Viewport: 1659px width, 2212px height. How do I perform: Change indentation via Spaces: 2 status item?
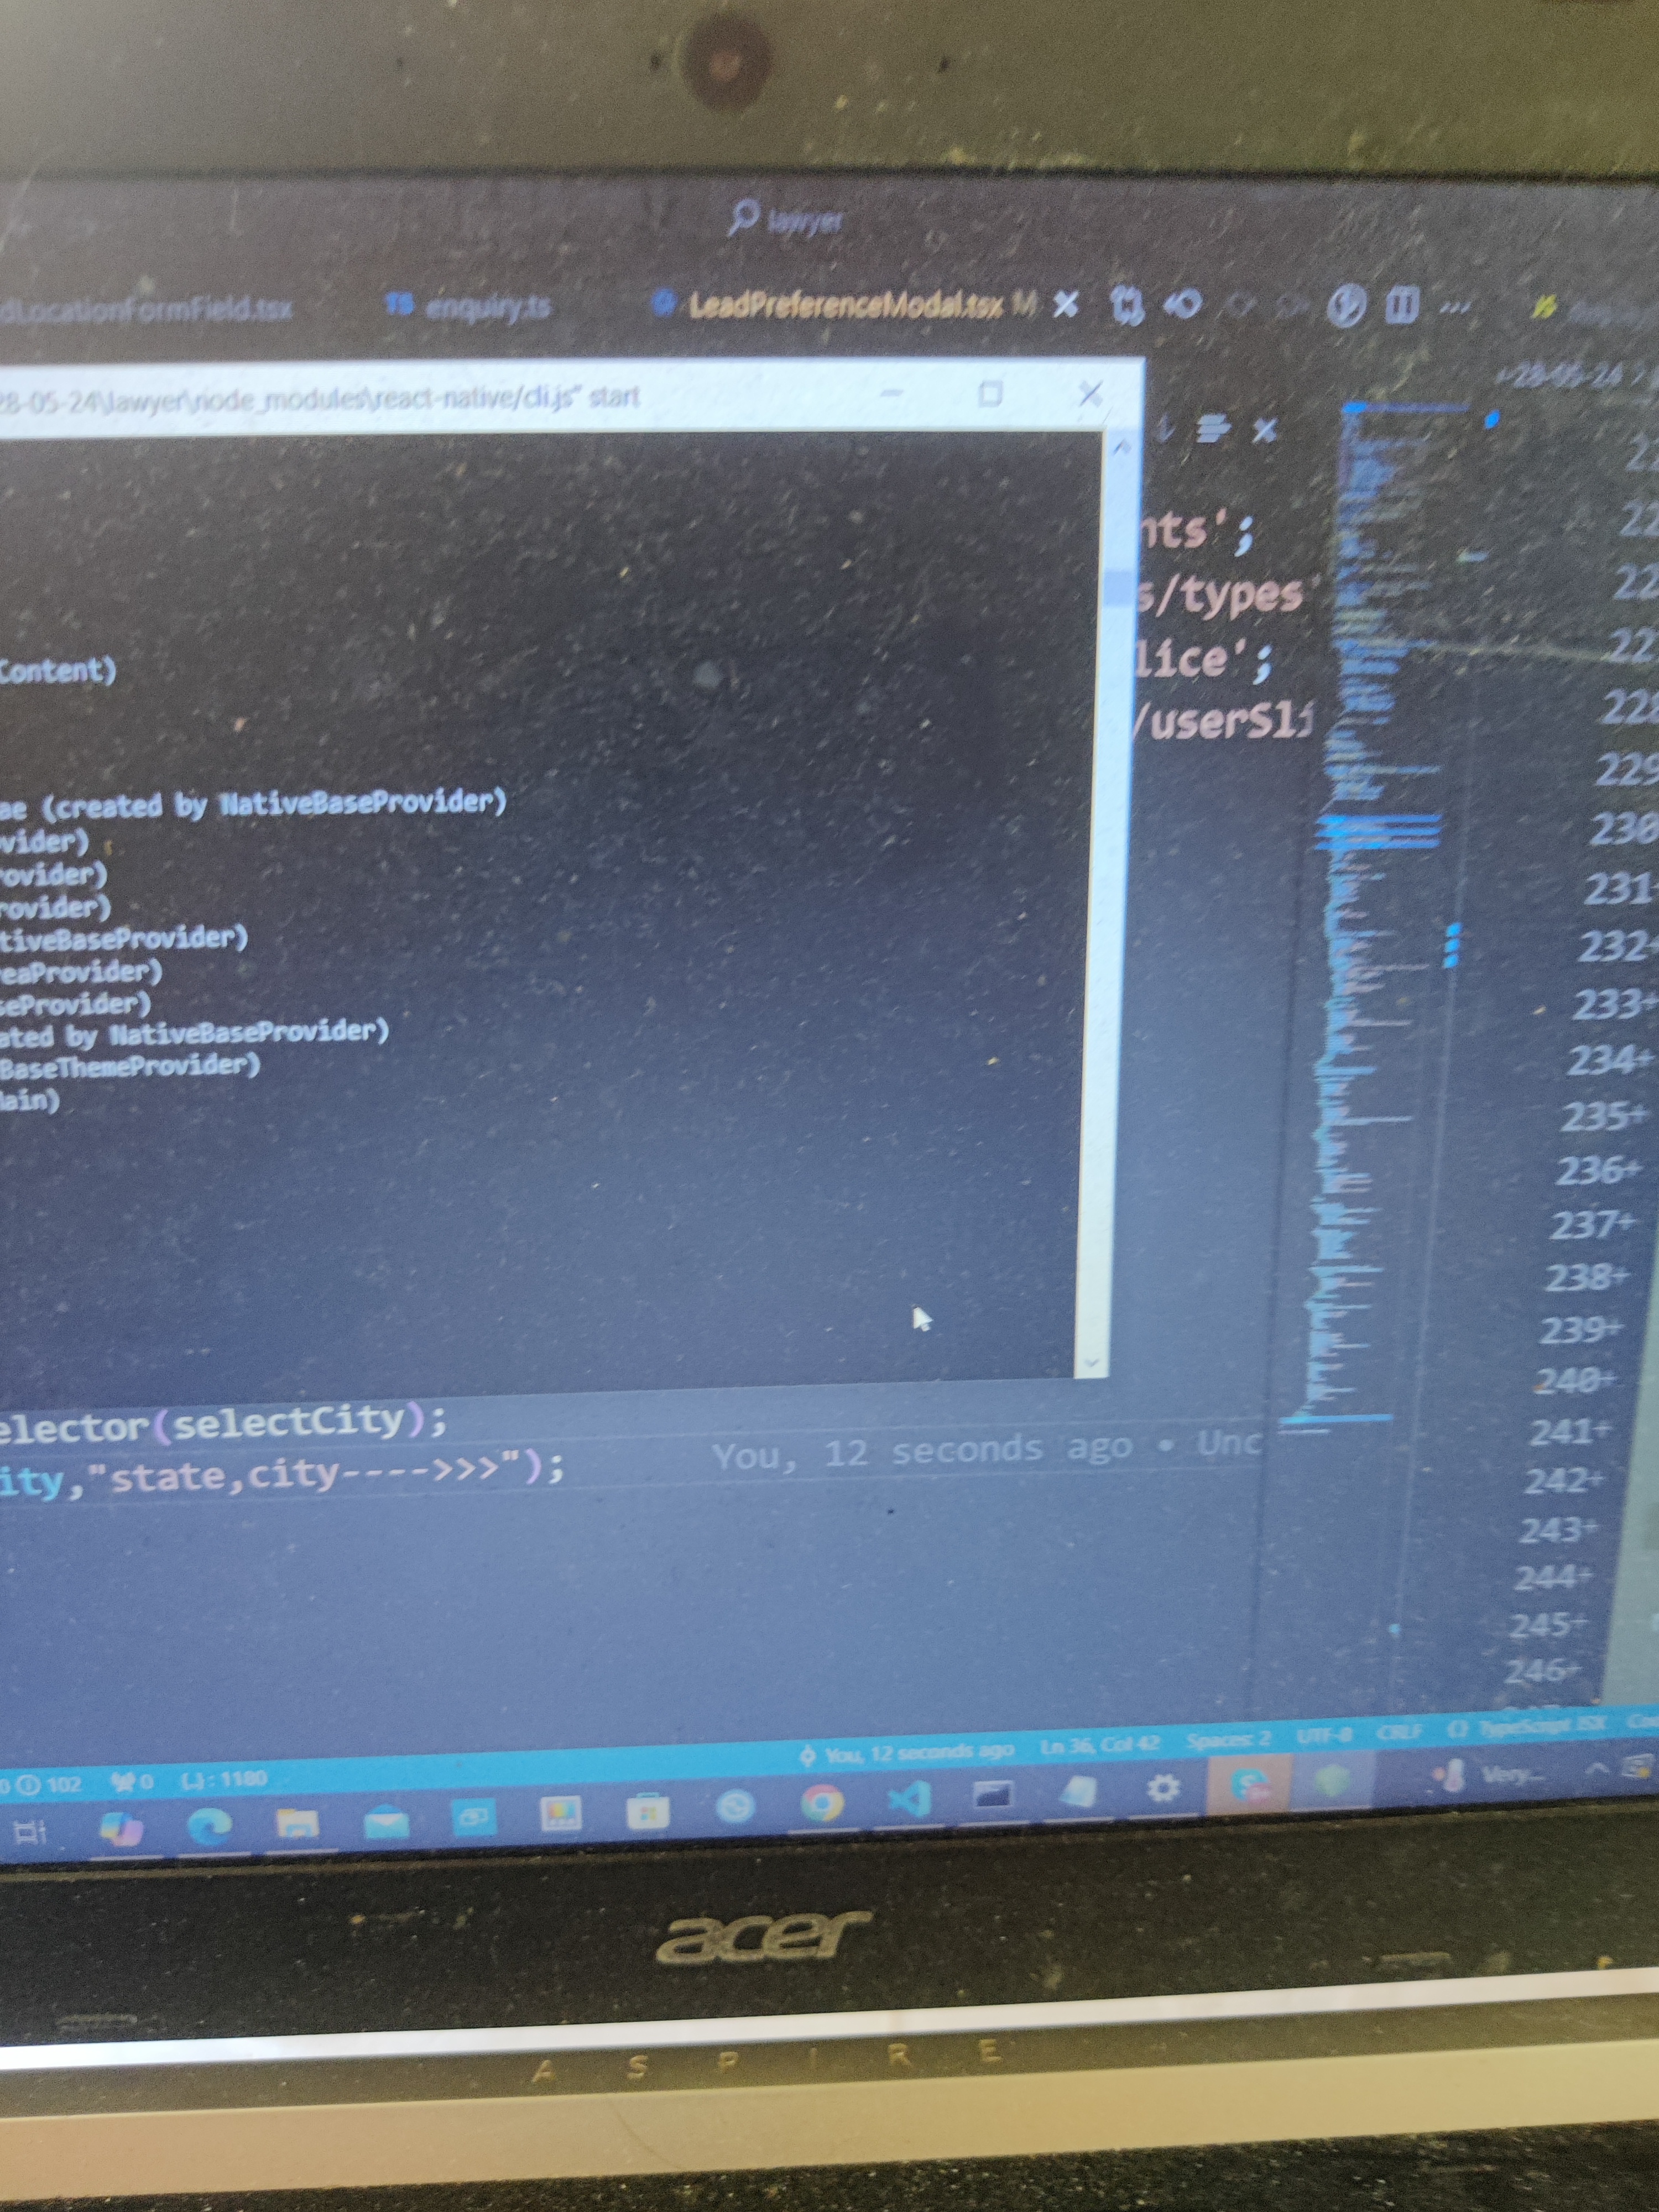(1228, 1740)
